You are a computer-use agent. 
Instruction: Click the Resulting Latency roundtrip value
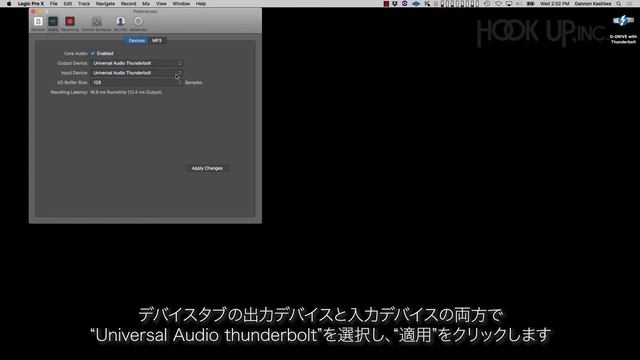(x=126, y=92)
